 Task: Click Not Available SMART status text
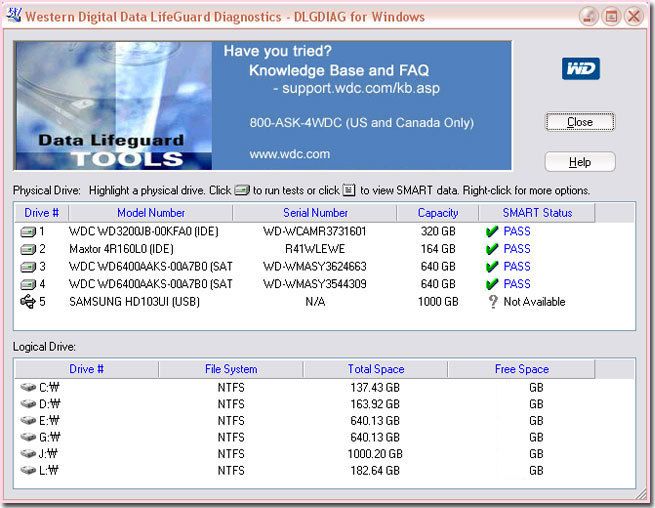click(534, 302)
